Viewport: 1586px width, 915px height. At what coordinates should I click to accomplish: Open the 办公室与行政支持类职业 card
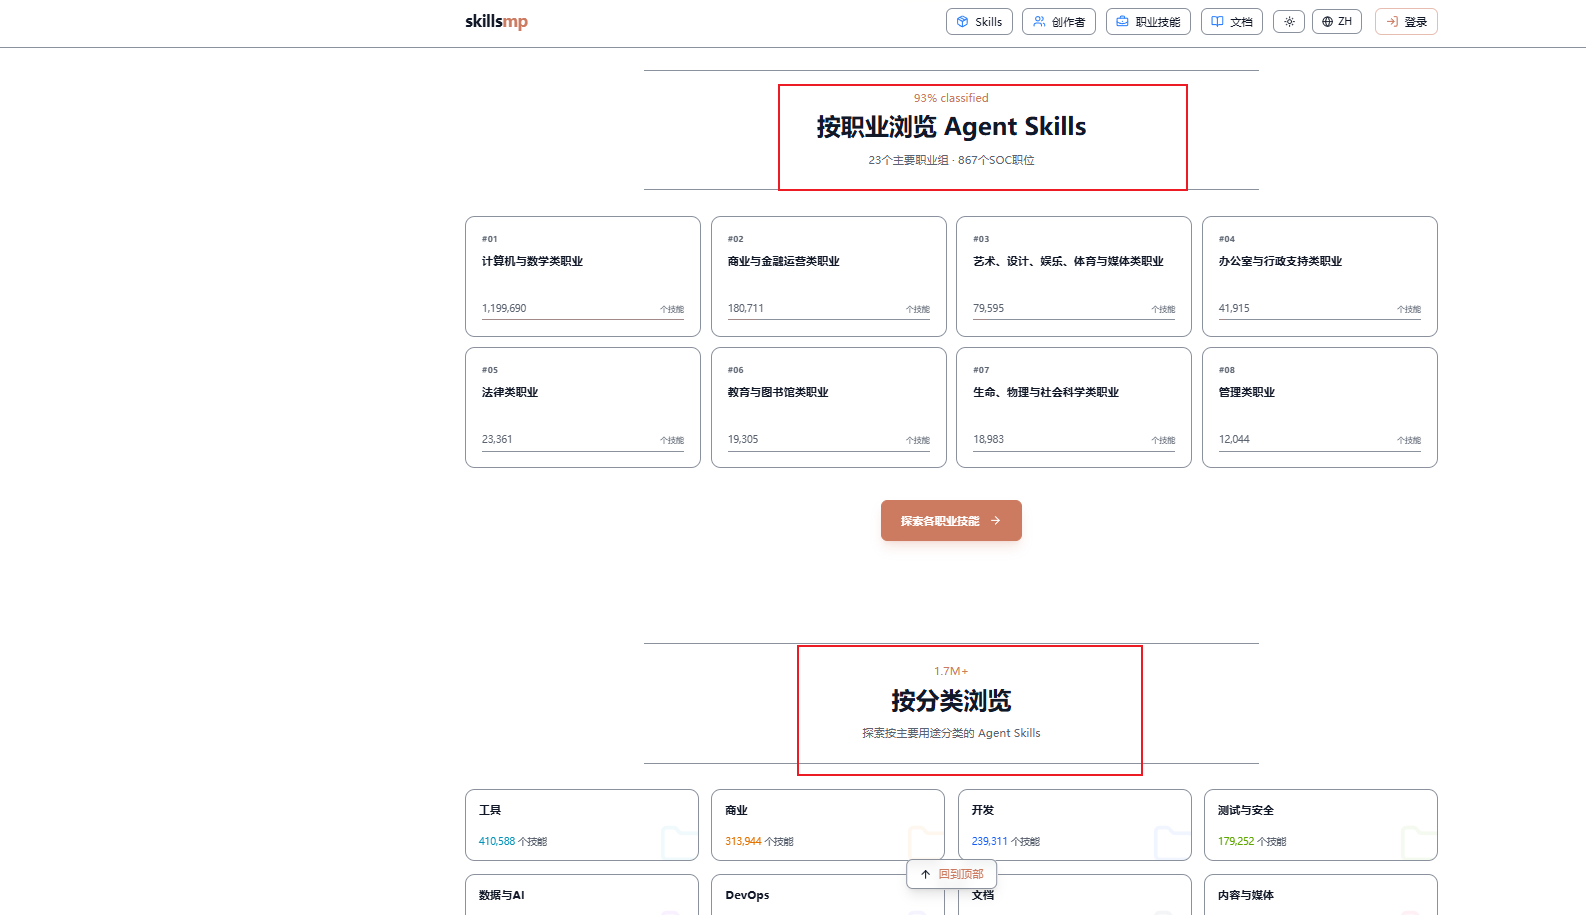pos(1320,276)
